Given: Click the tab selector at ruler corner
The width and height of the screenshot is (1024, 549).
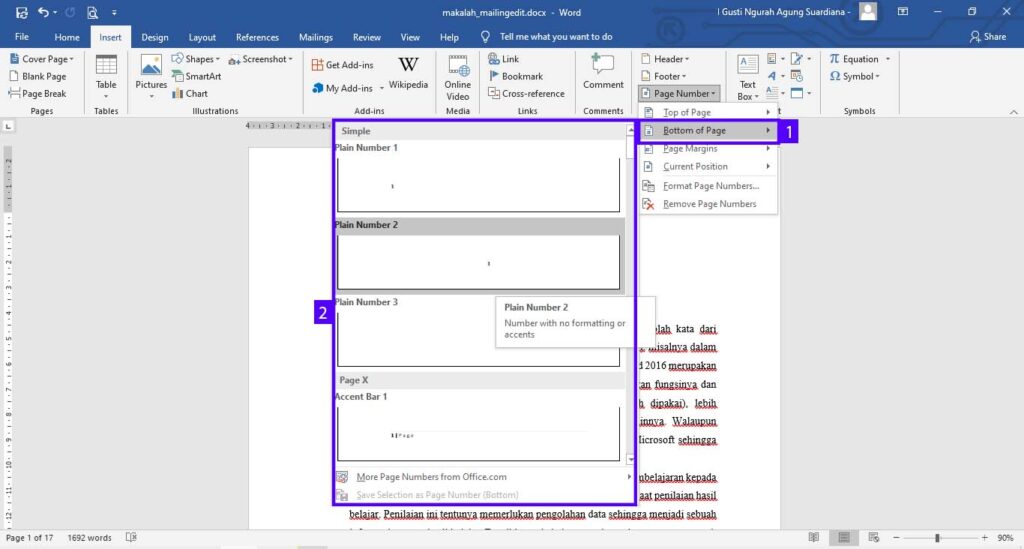Looking at the screenshot, I should [8, 125].
